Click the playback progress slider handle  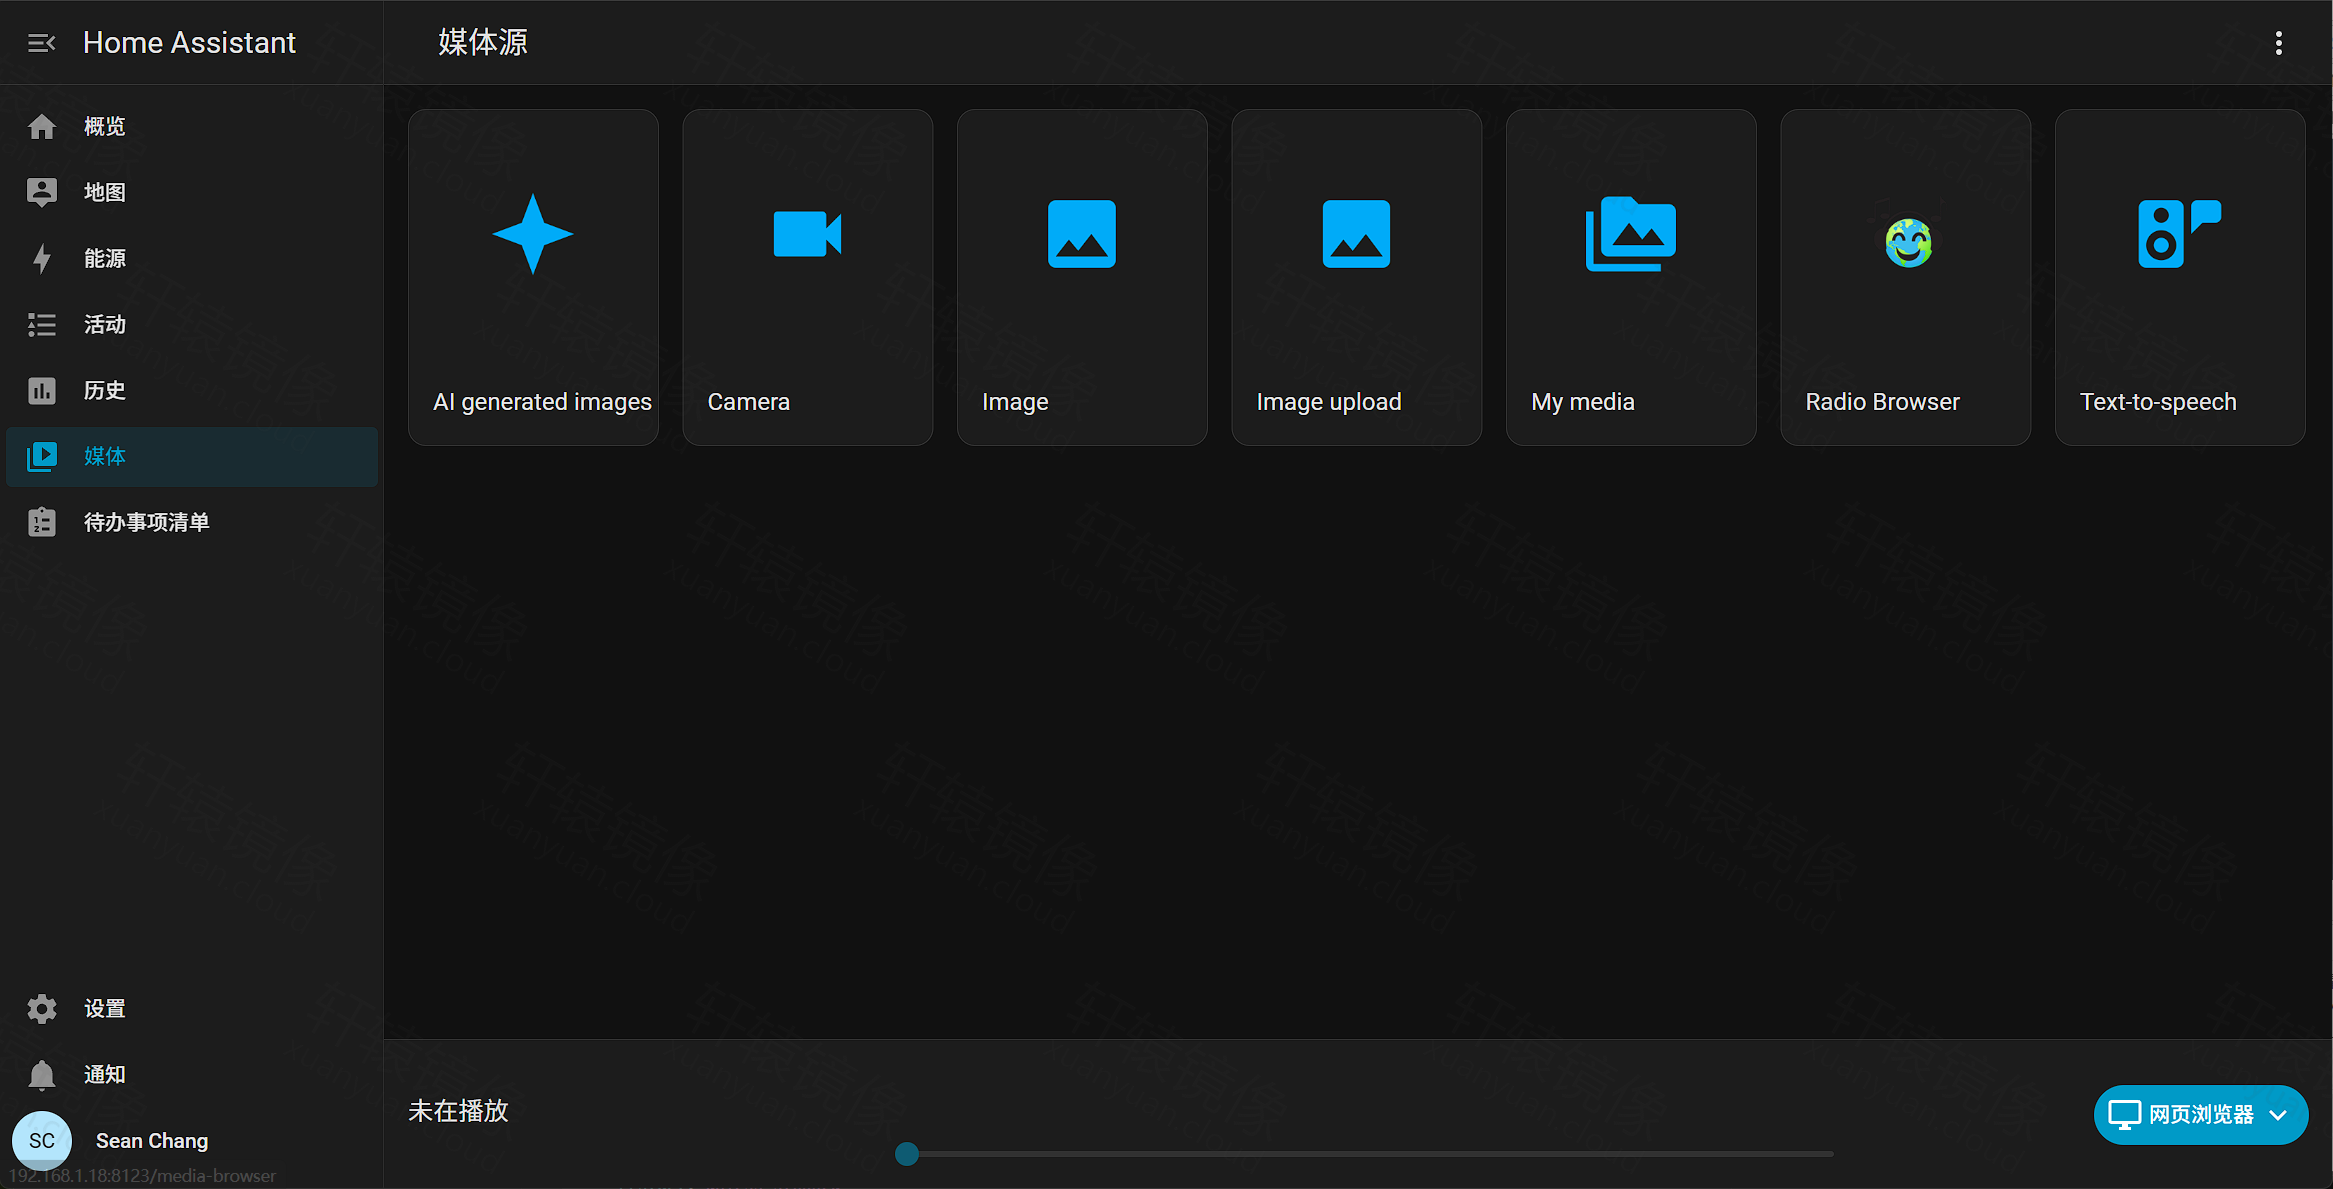click(x=907, y=1154)
